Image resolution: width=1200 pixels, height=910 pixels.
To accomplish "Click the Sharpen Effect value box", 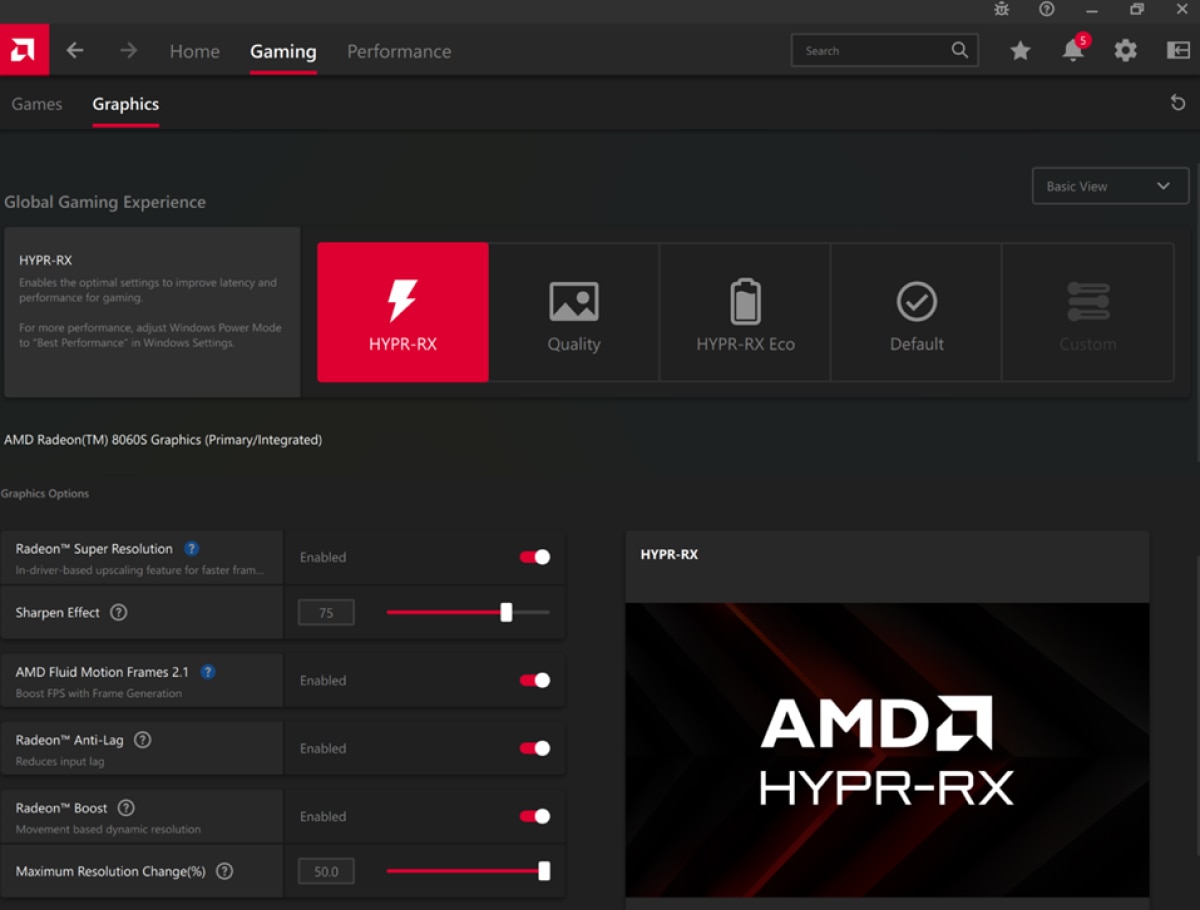I will 326,613.
